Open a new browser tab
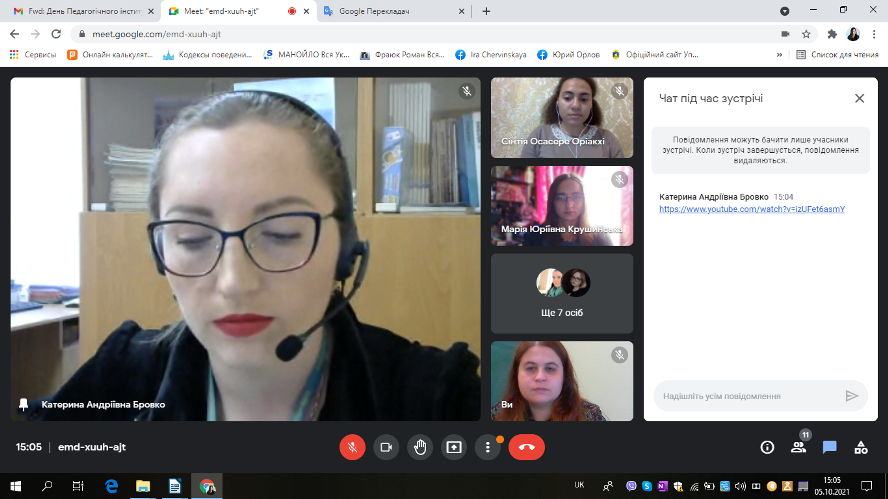This screenshot has height=499, width=888. click(486, 11)
